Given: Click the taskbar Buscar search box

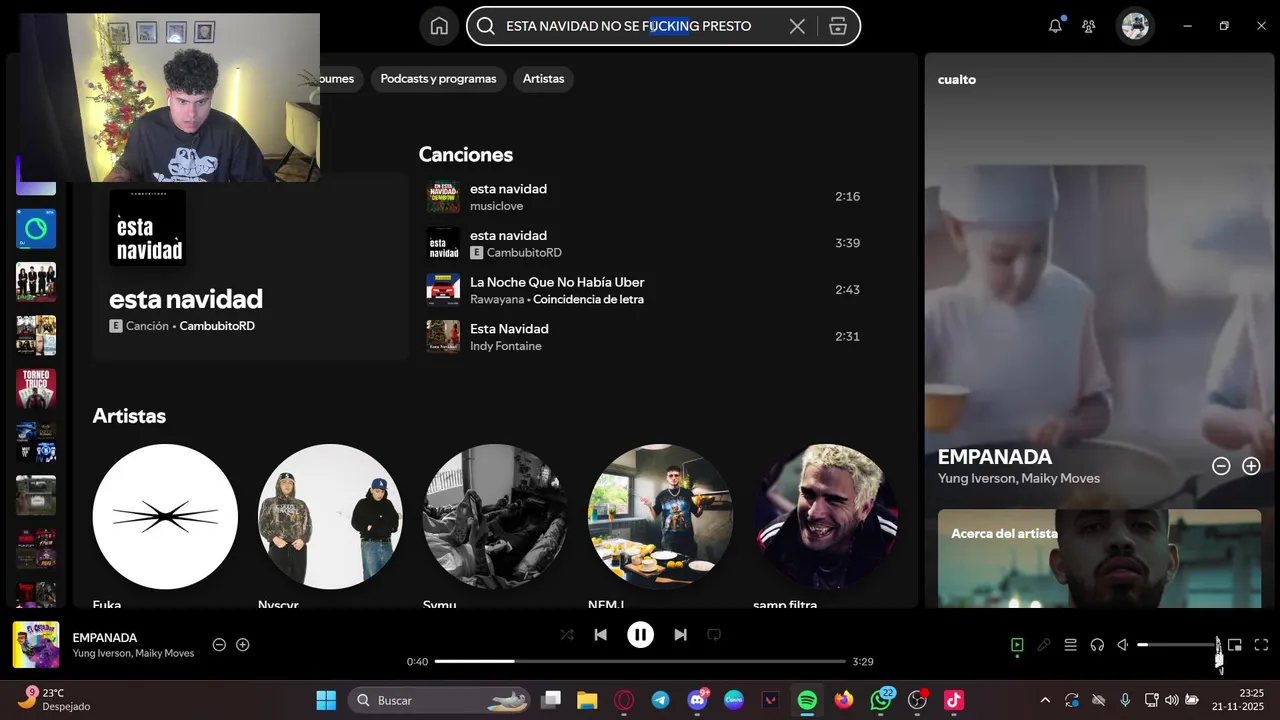Looking at the screenshot, I should pyautogui.click(x=438, y=700).
